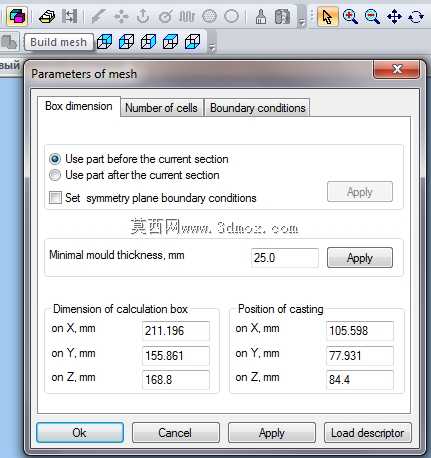
Task: Click the casting position Z field
Action: (360, 380)
